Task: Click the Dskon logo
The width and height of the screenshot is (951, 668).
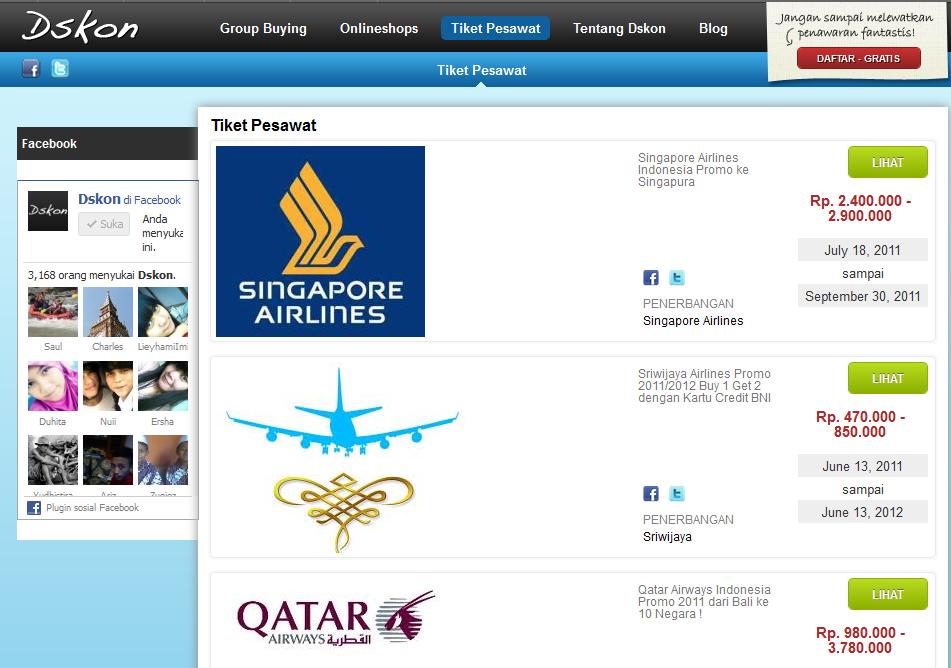Action: (x=80, y=27)
